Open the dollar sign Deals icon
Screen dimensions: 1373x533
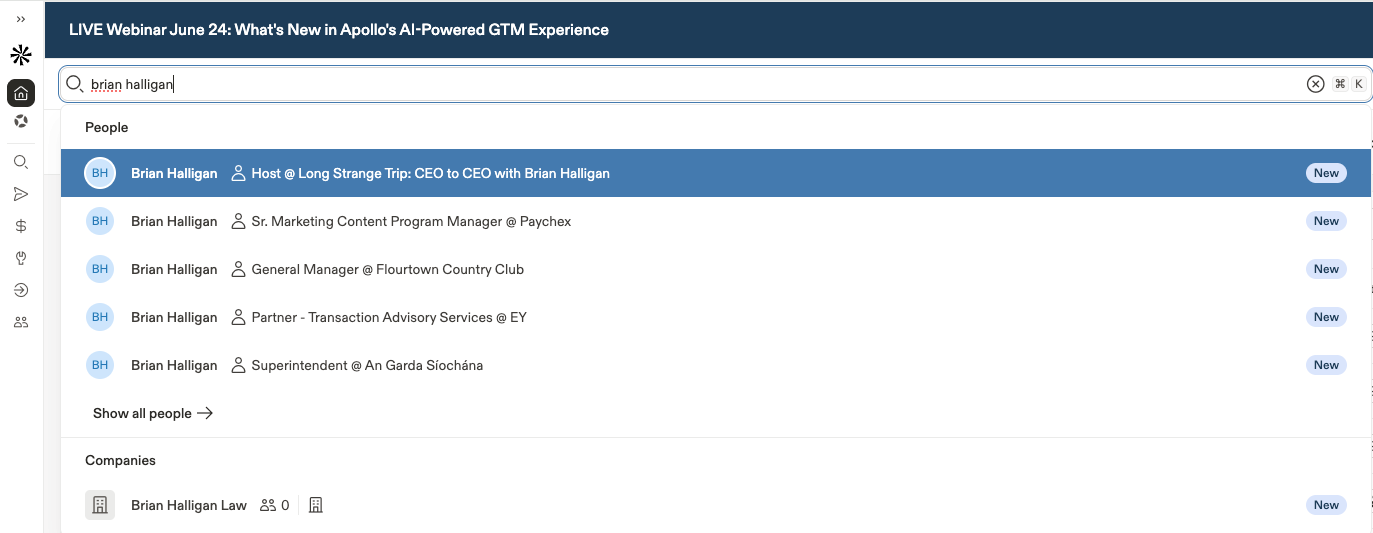click(21, 226)
